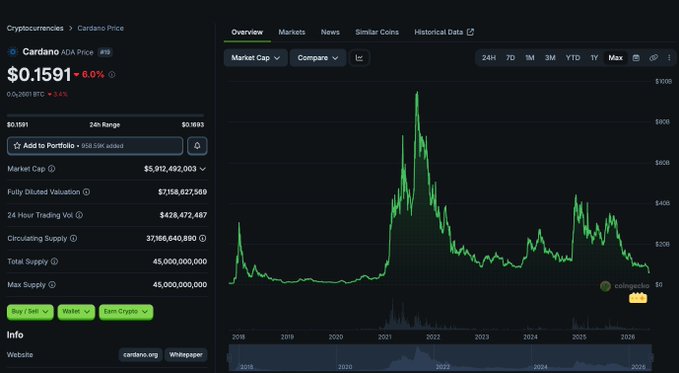Click the star icon in Add to Portfolio

pos(17,146)
